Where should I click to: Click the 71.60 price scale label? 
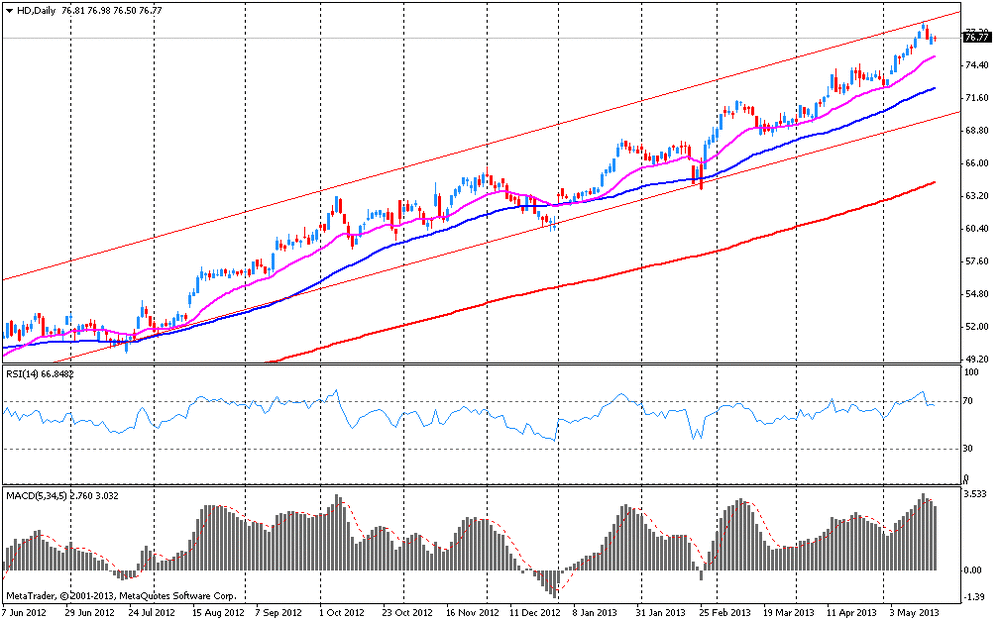pyautogui.click(x=977, y=98)
